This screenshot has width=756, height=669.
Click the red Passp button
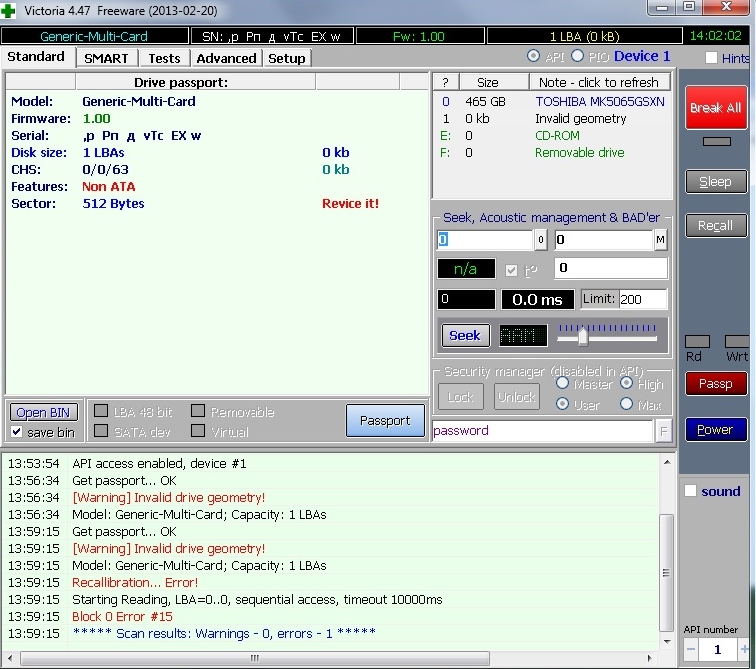[x=716, y=384]
